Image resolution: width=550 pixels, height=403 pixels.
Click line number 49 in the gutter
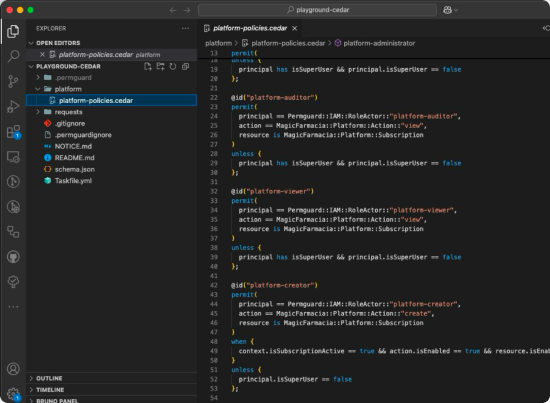(214, 351)
